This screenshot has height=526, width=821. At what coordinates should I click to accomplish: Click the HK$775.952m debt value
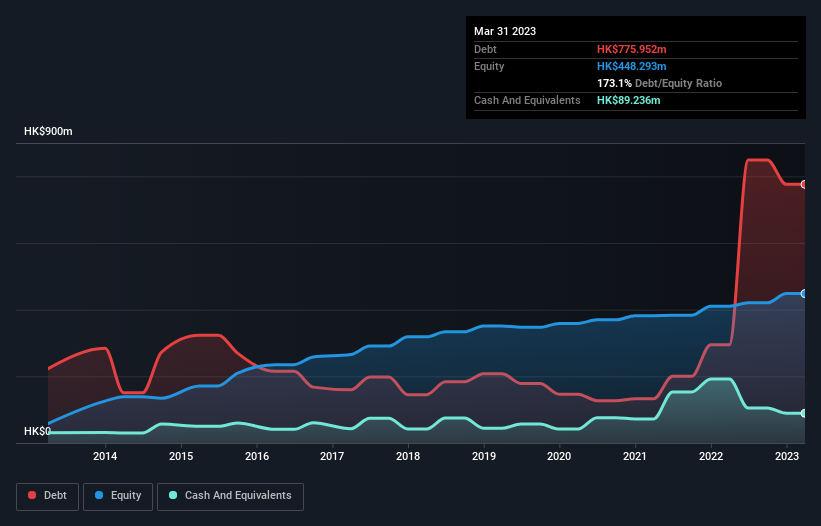click(x=631, y=49)
